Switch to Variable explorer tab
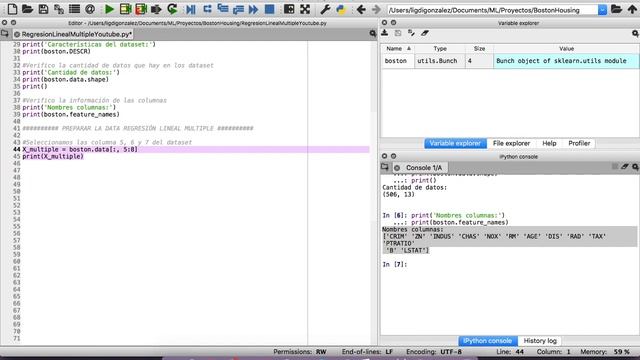Screen dimensions: 640x360 (455, 143)
